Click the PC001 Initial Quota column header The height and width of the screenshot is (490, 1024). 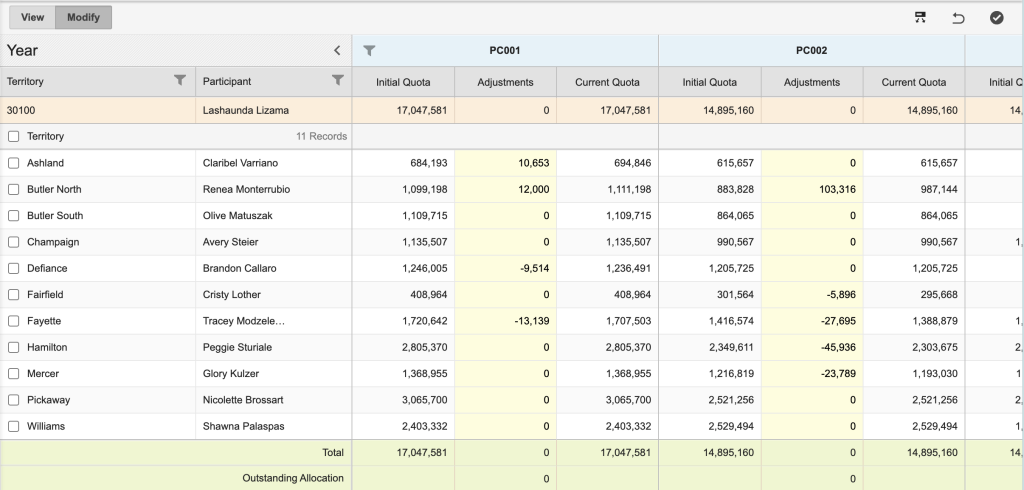[403, 82]
